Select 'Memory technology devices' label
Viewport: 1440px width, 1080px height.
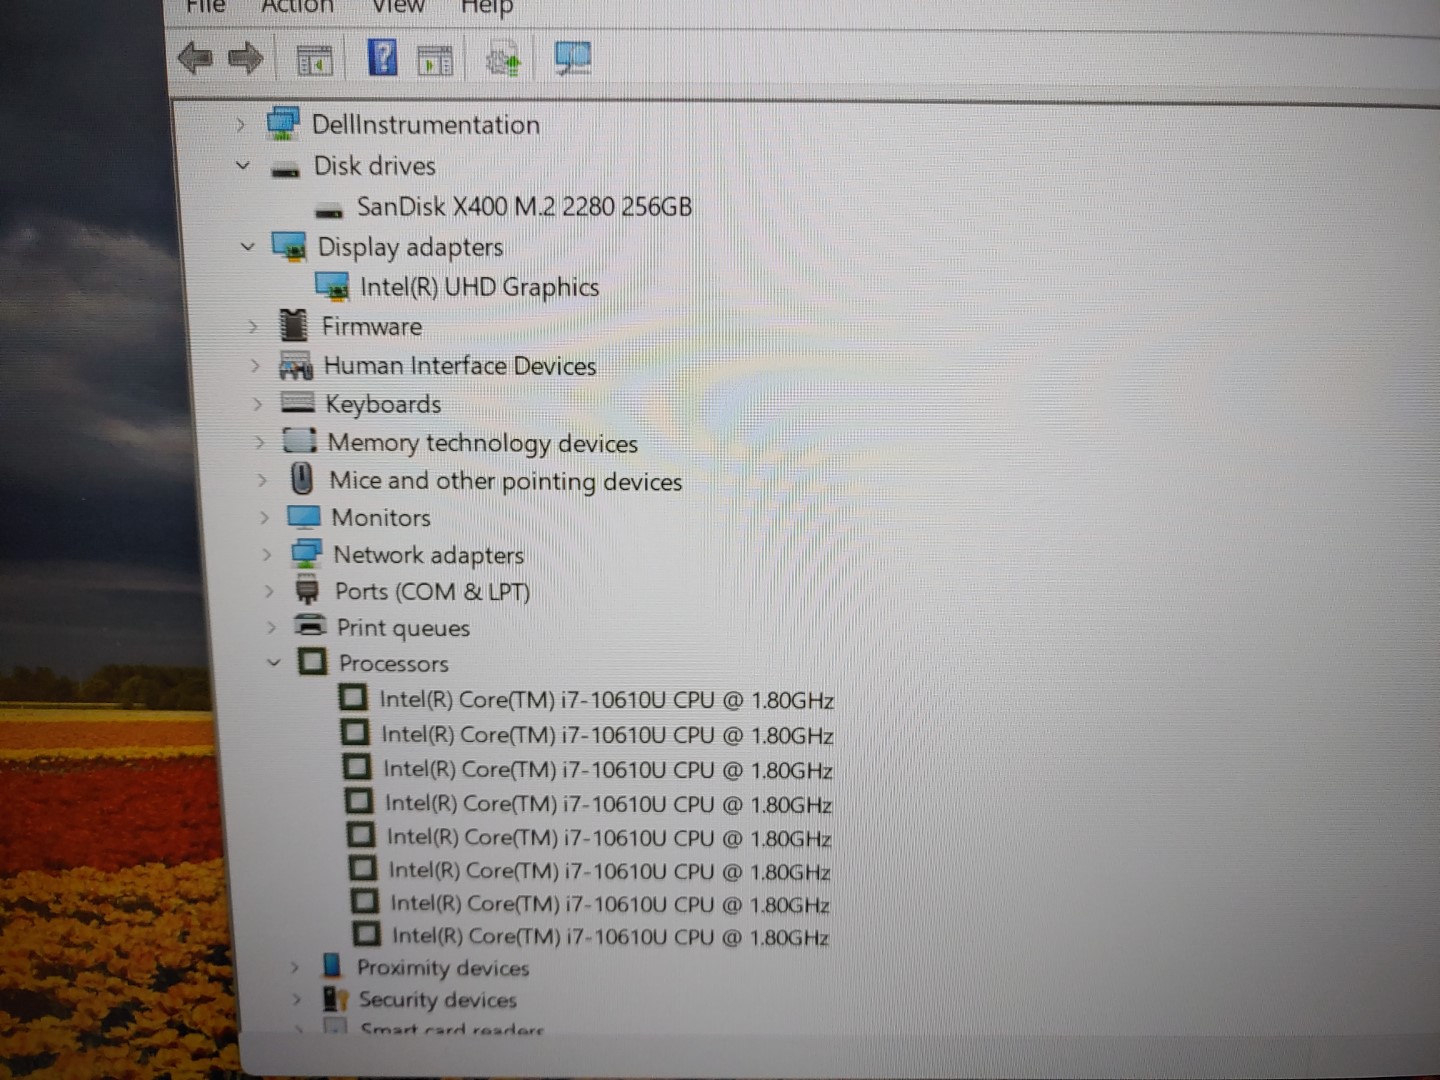pos(482,443)
